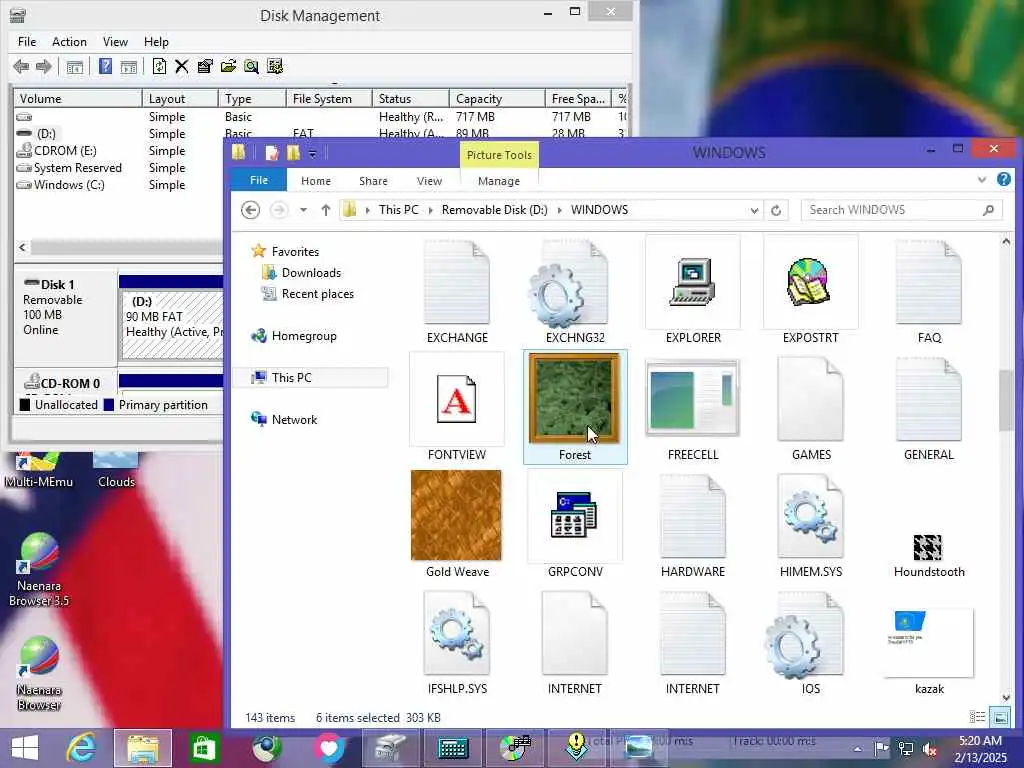Image resolution: width=1024 pixels, height=768 pixels.
Task: Open the Naenara Browser 3.5 desktop shortcut
Action: click(39, 569)
